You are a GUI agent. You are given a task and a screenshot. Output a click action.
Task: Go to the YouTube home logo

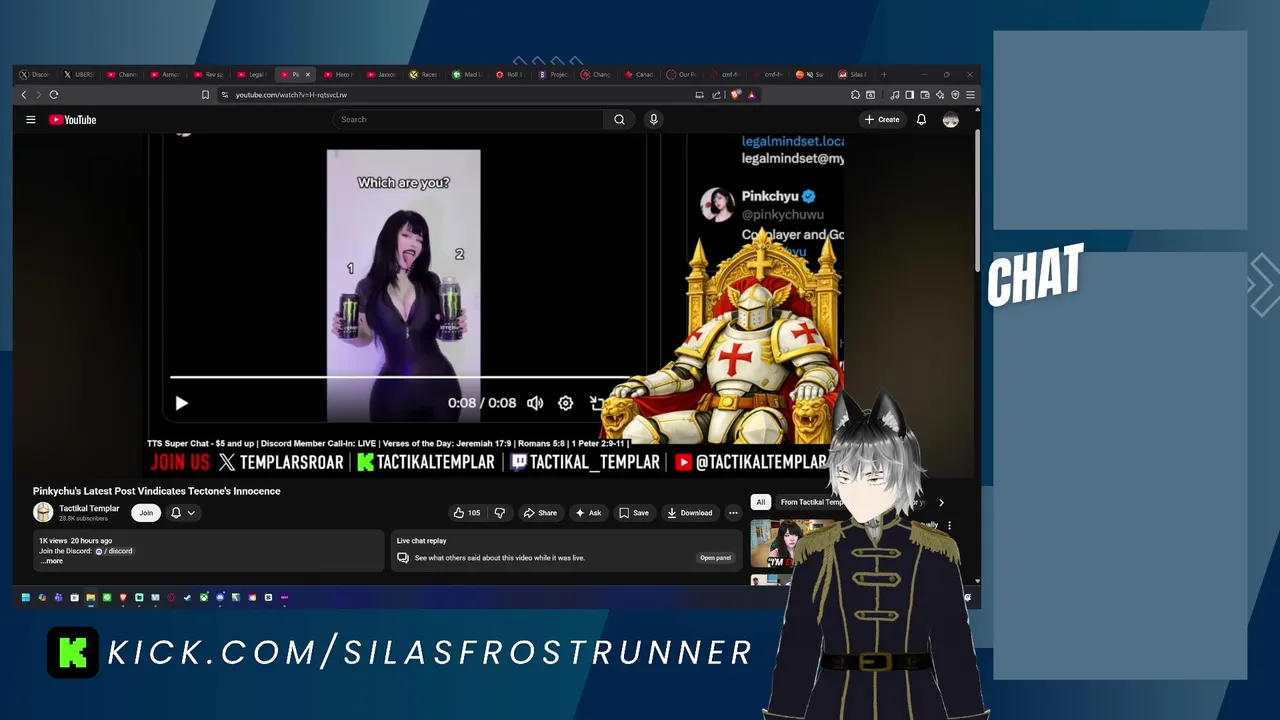coord(73,120)
